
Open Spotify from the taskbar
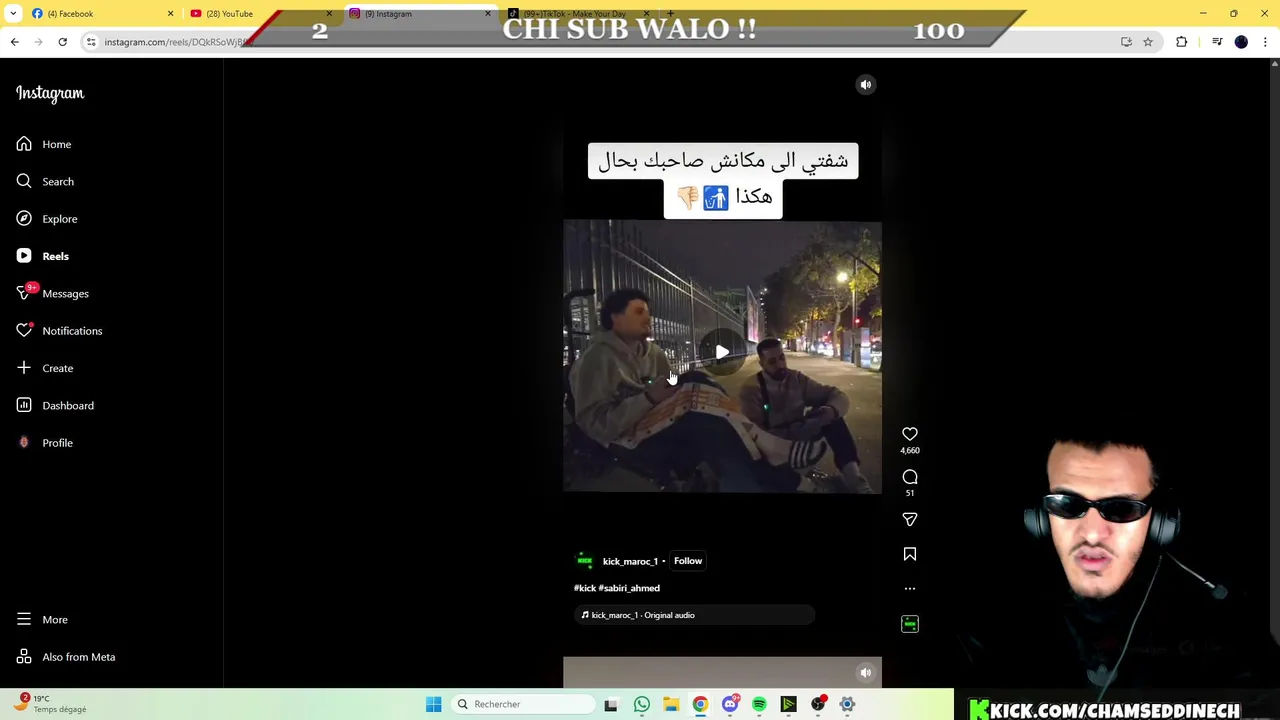759,704
